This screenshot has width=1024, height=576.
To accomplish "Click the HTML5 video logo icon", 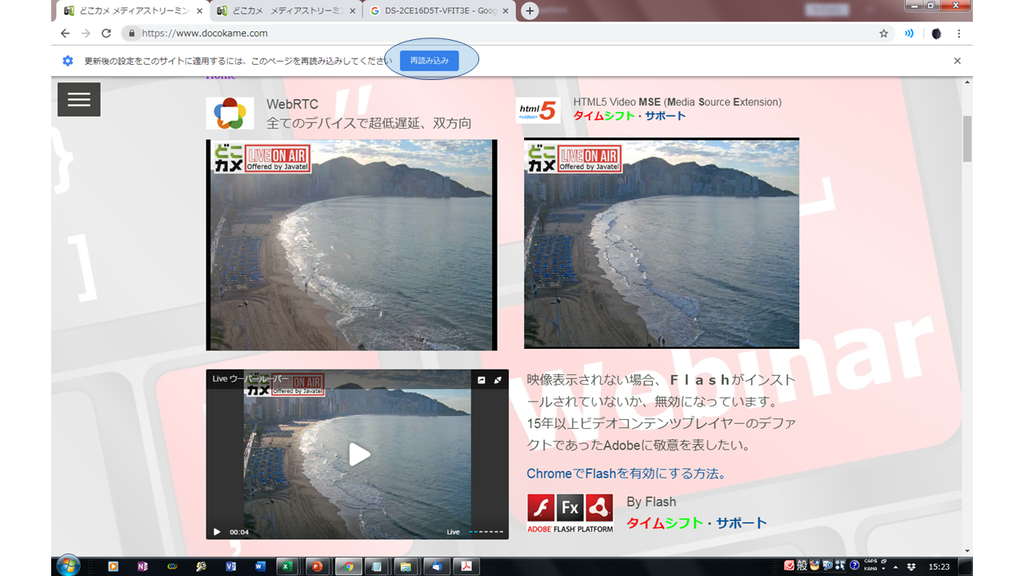I will [538, 110].
